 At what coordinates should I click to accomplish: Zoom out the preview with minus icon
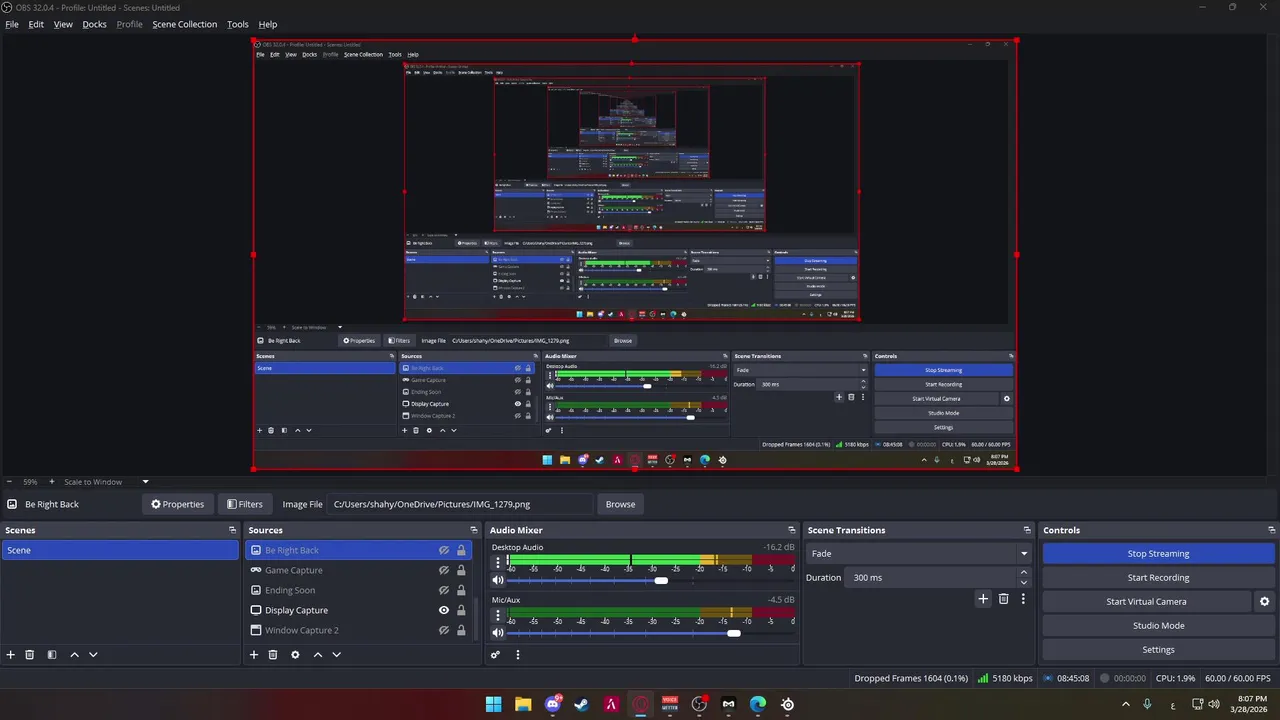[x=9, y=482]
